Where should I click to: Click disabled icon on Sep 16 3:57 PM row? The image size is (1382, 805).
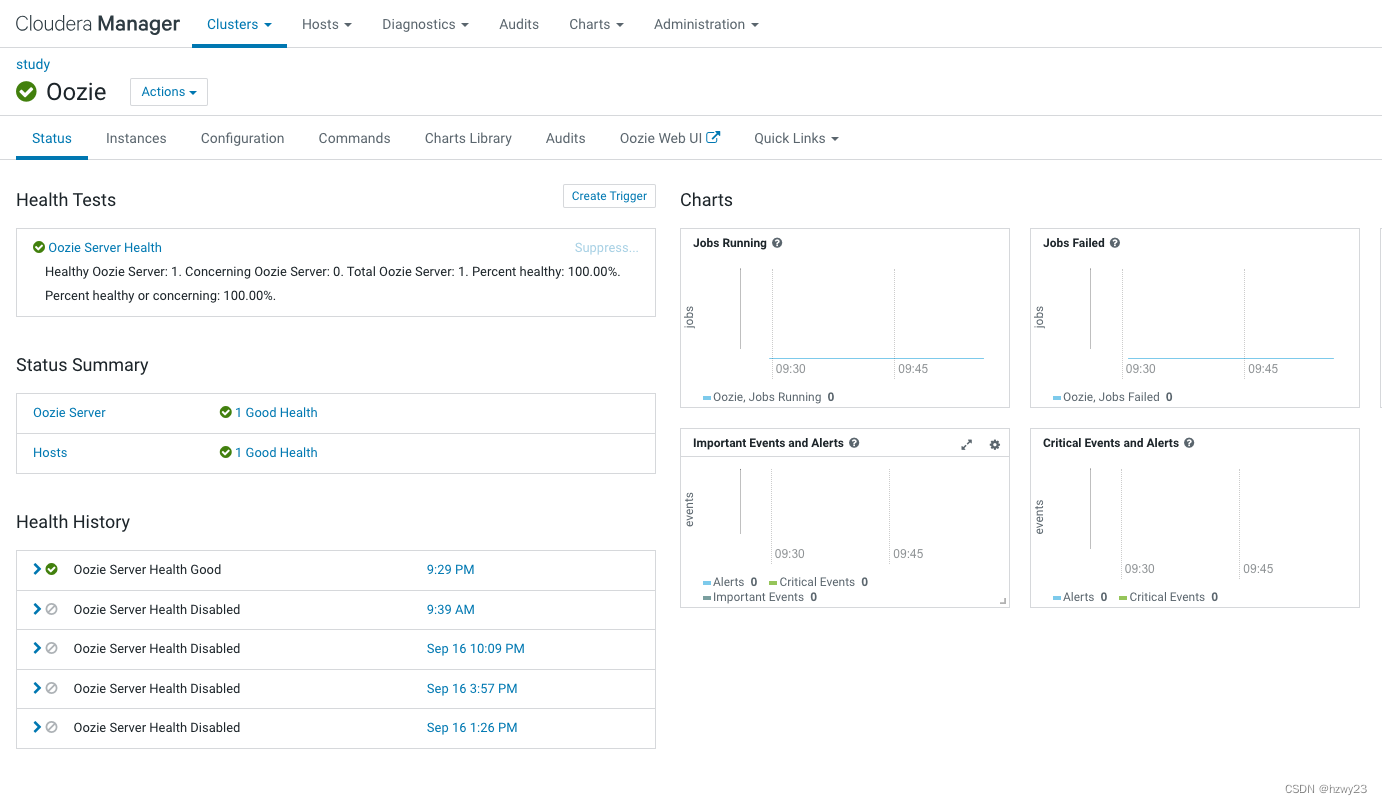52,688
